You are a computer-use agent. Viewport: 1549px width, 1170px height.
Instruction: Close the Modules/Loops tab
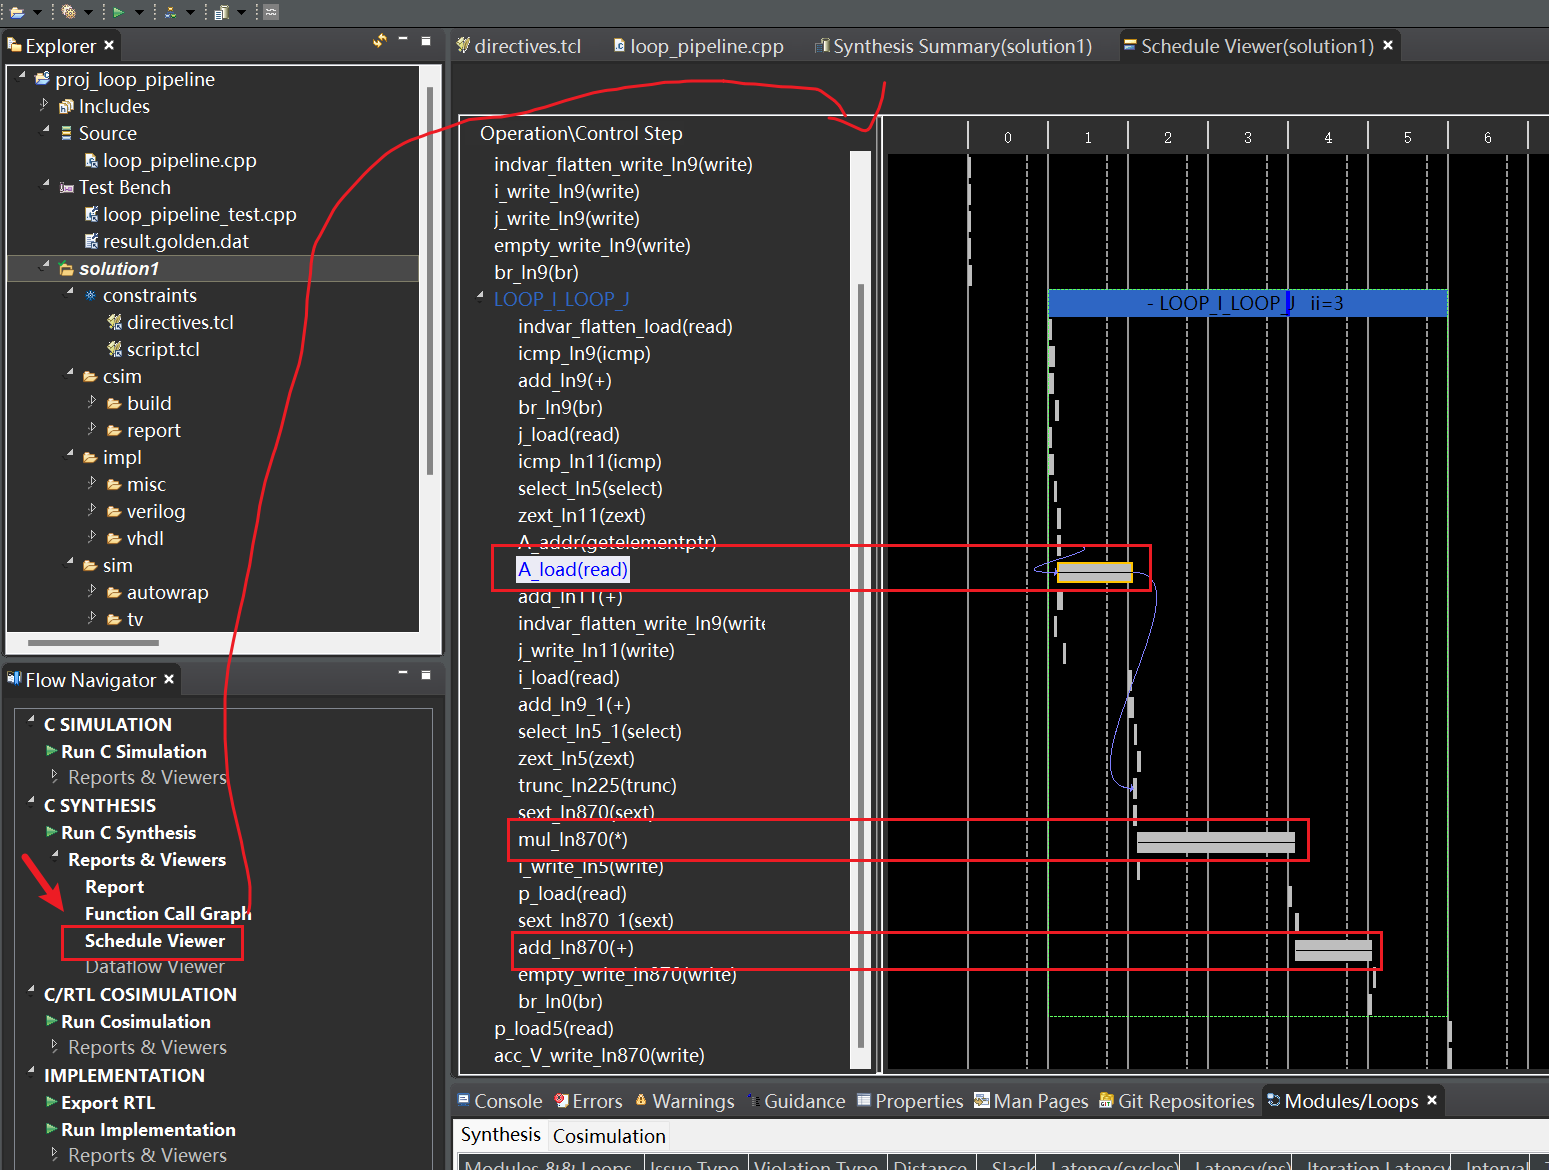(1432, 1100)
